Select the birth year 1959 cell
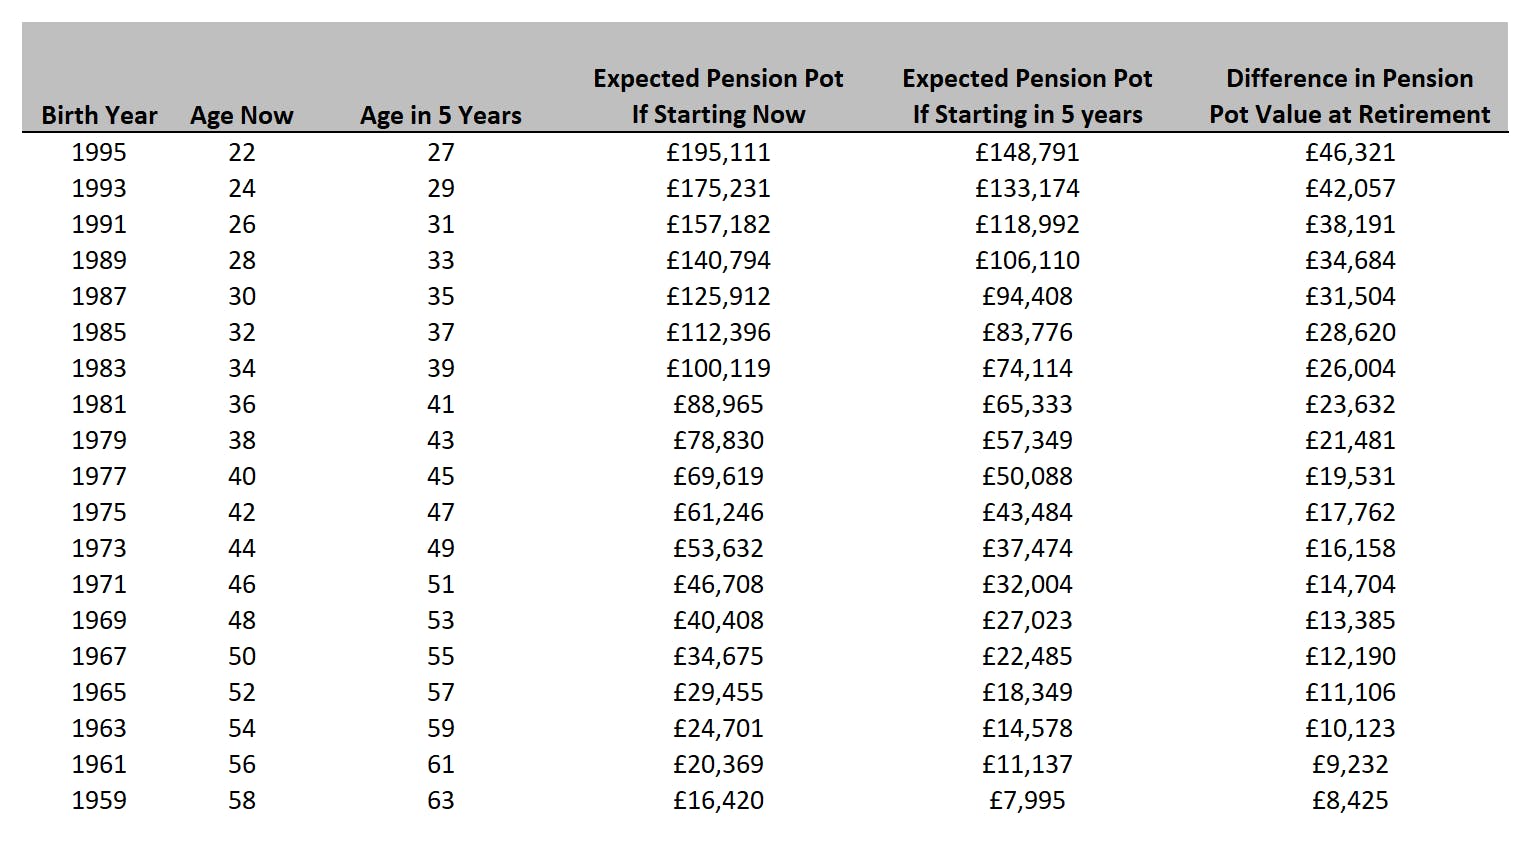The image size is (1535, 843). pyautogui.click(x=99, y=800)
